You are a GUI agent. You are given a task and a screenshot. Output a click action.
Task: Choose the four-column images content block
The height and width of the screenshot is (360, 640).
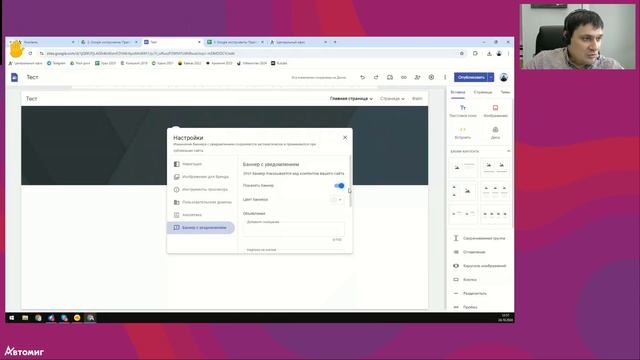coord(495,214)
